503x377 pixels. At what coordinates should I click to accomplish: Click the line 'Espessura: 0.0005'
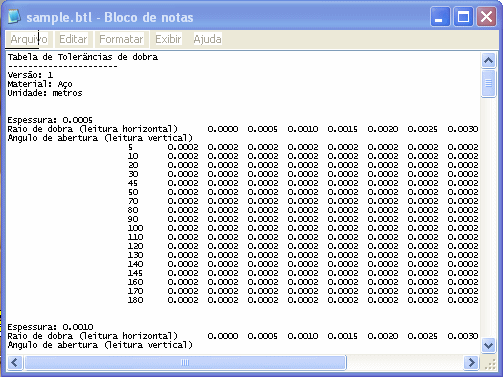50,120
